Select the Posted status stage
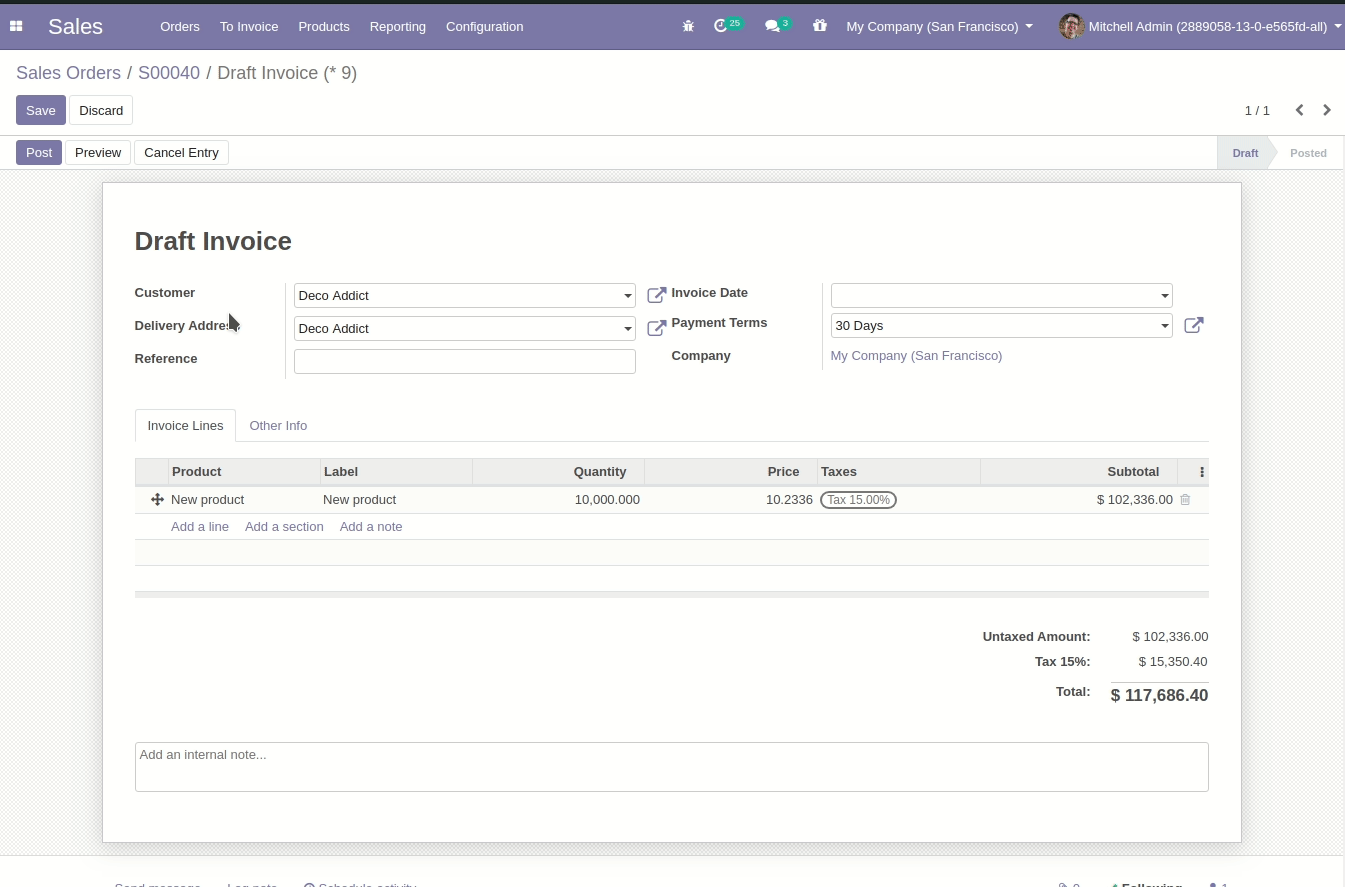The image size is (1345, 887). [1308, 153]
